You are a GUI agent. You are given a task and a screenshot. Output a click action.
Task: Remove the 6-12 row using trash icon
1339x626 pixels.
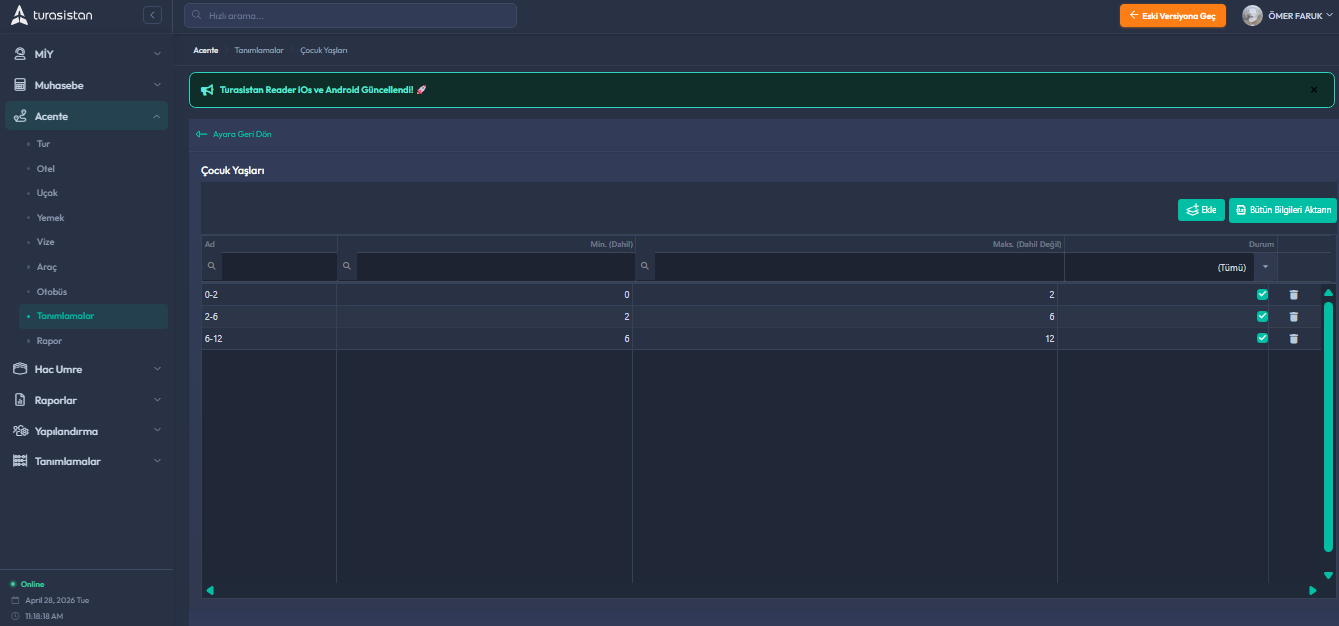[x=1293, y=338]
